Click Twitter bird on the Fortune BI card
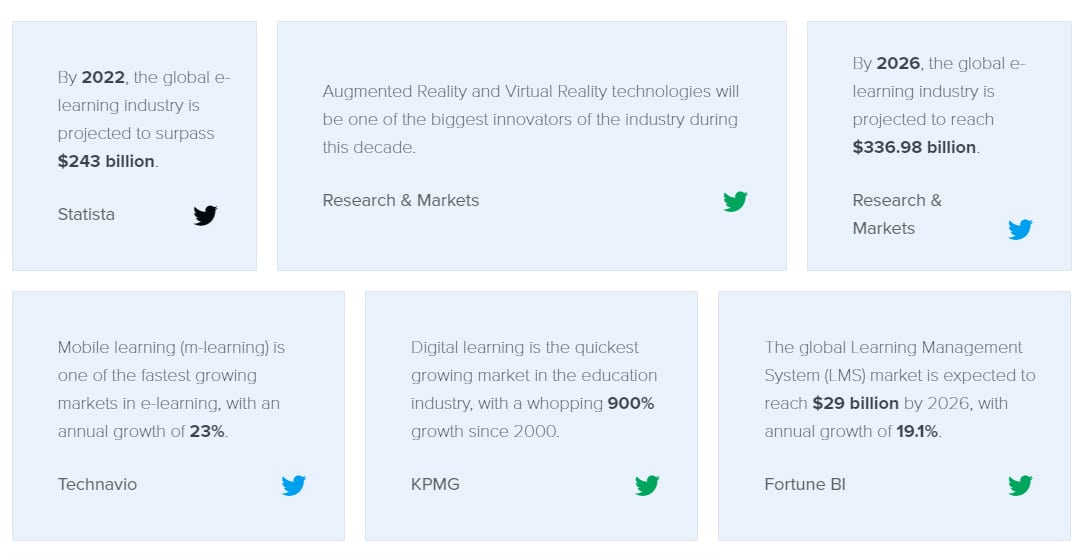This screenshot has height=557, width=1087. pos(1020,486)
